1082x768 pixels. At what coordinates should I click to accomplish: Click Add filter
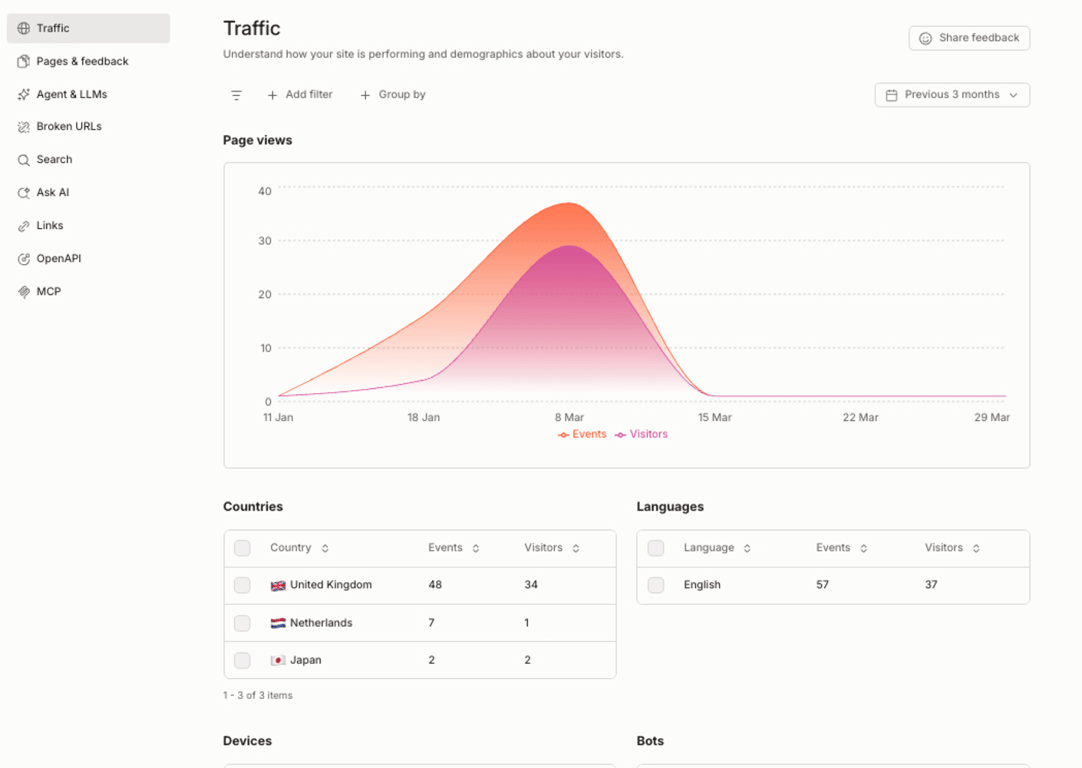coord(300,95)
